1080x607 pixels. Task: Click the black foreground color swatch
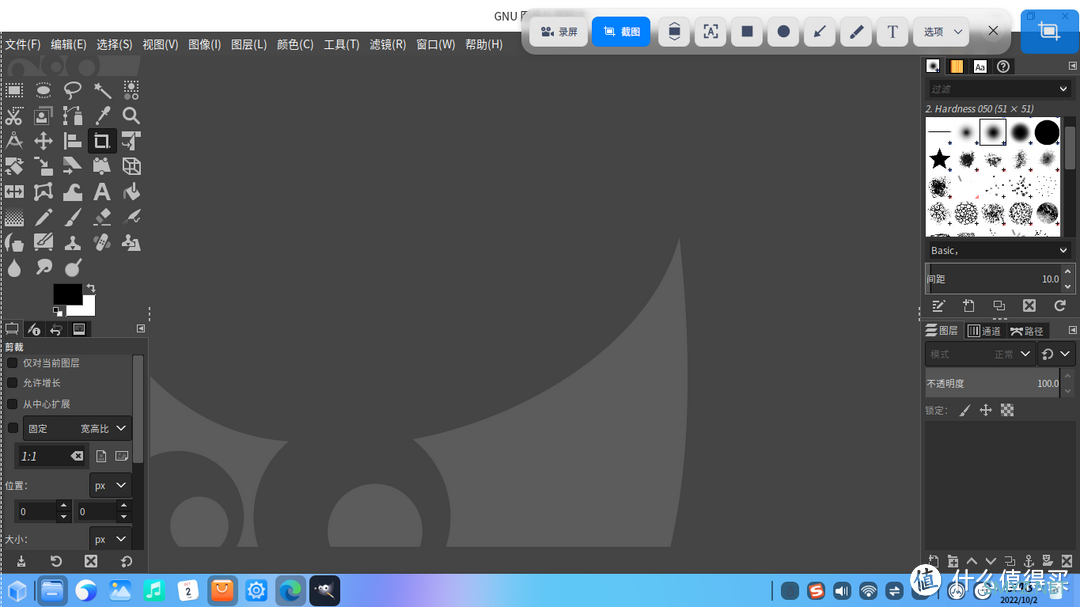tap(67, 293)
